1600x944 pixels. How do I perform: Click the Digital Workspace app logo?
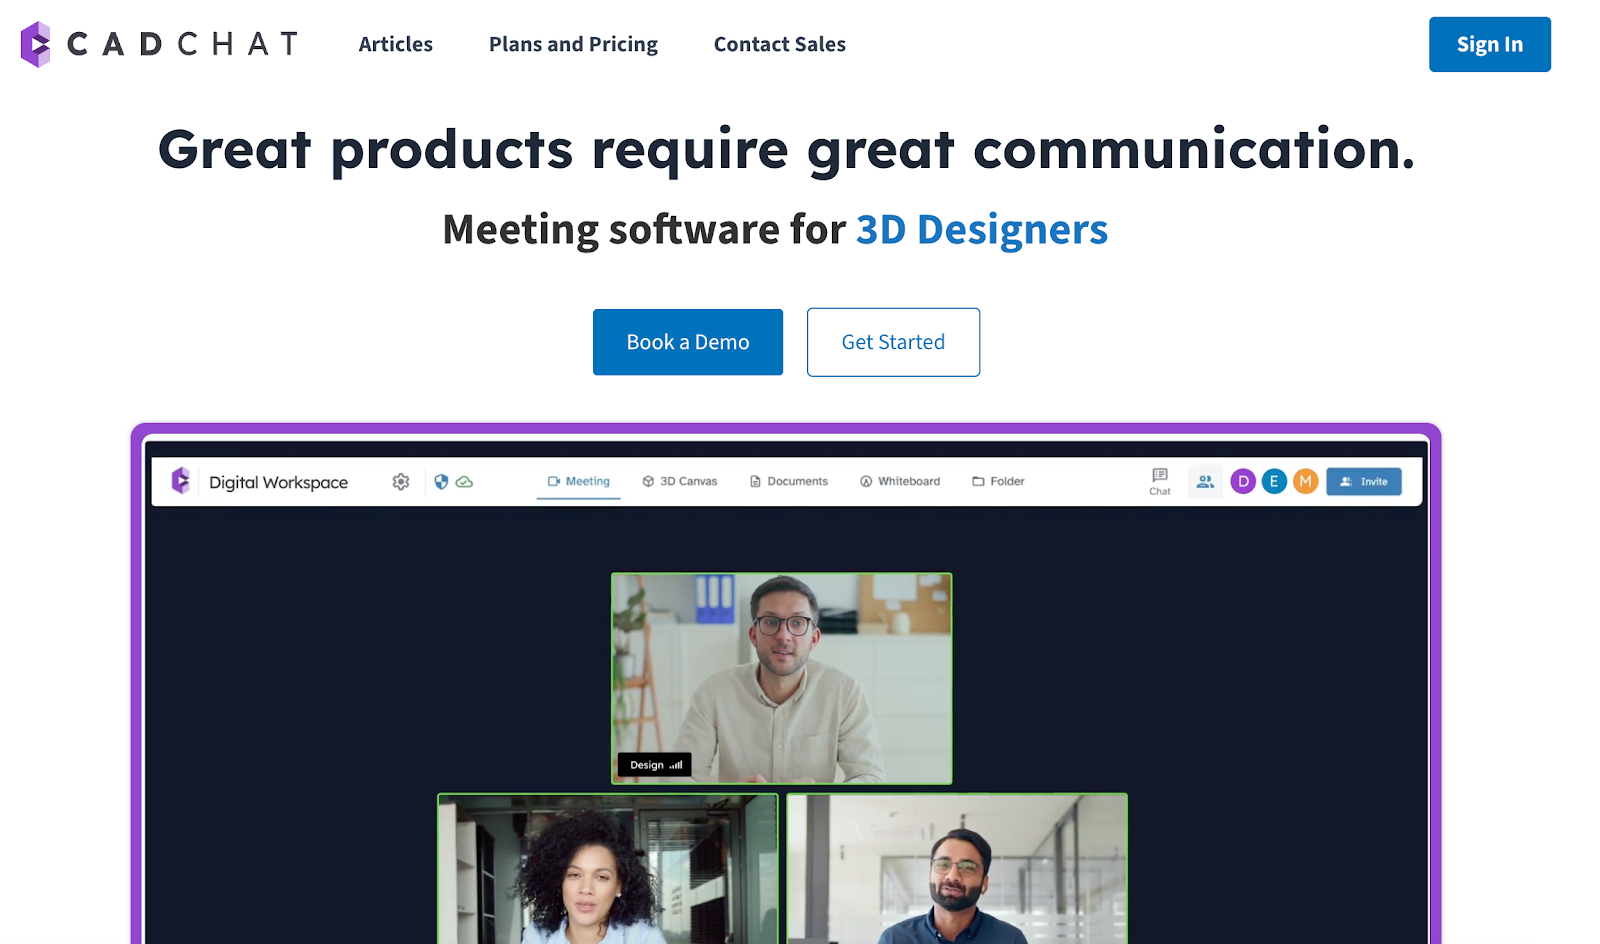181,481
